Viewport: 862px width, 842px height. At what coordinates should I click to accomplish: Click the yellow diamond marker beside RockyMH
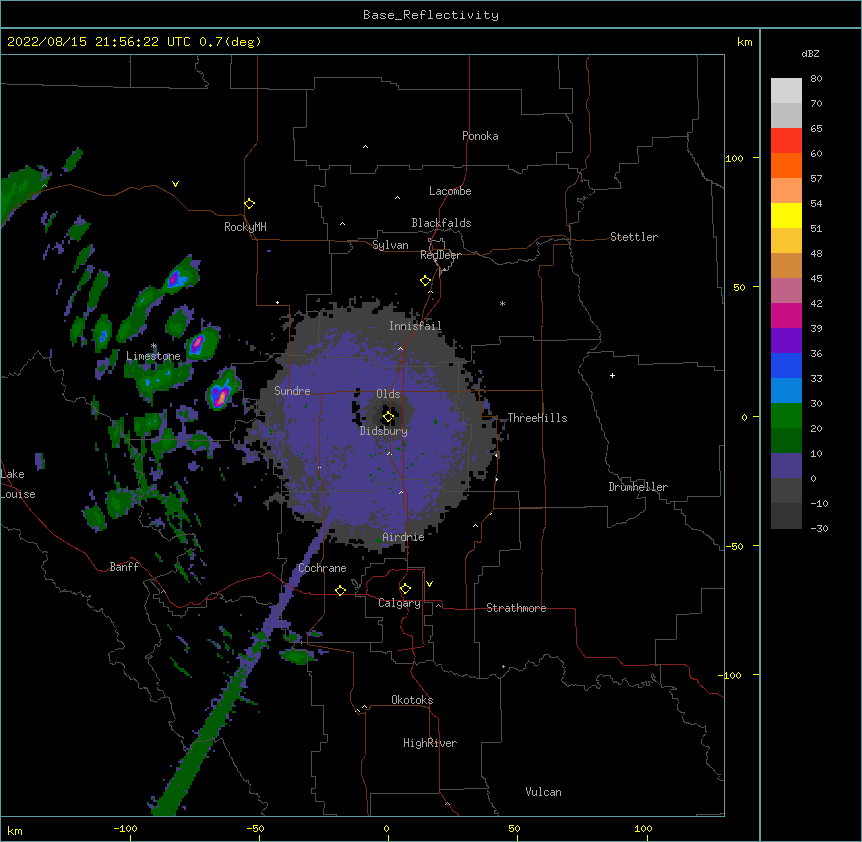pyautogui.click(x=249, y=204)
